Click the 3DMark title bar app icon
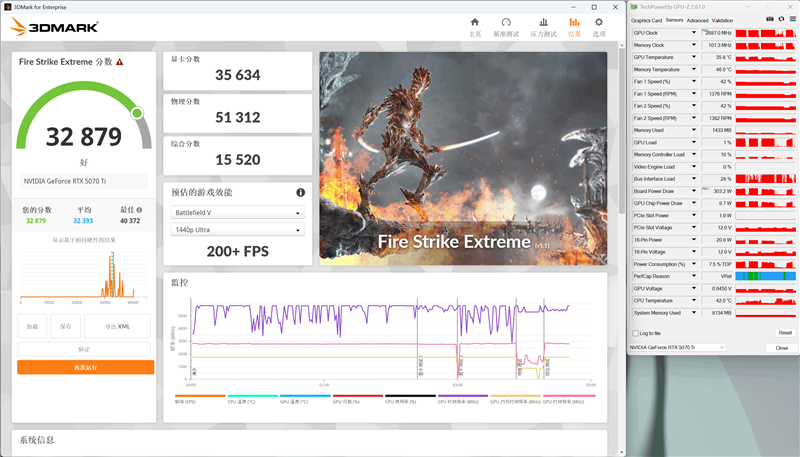 [x=7, y=7]
